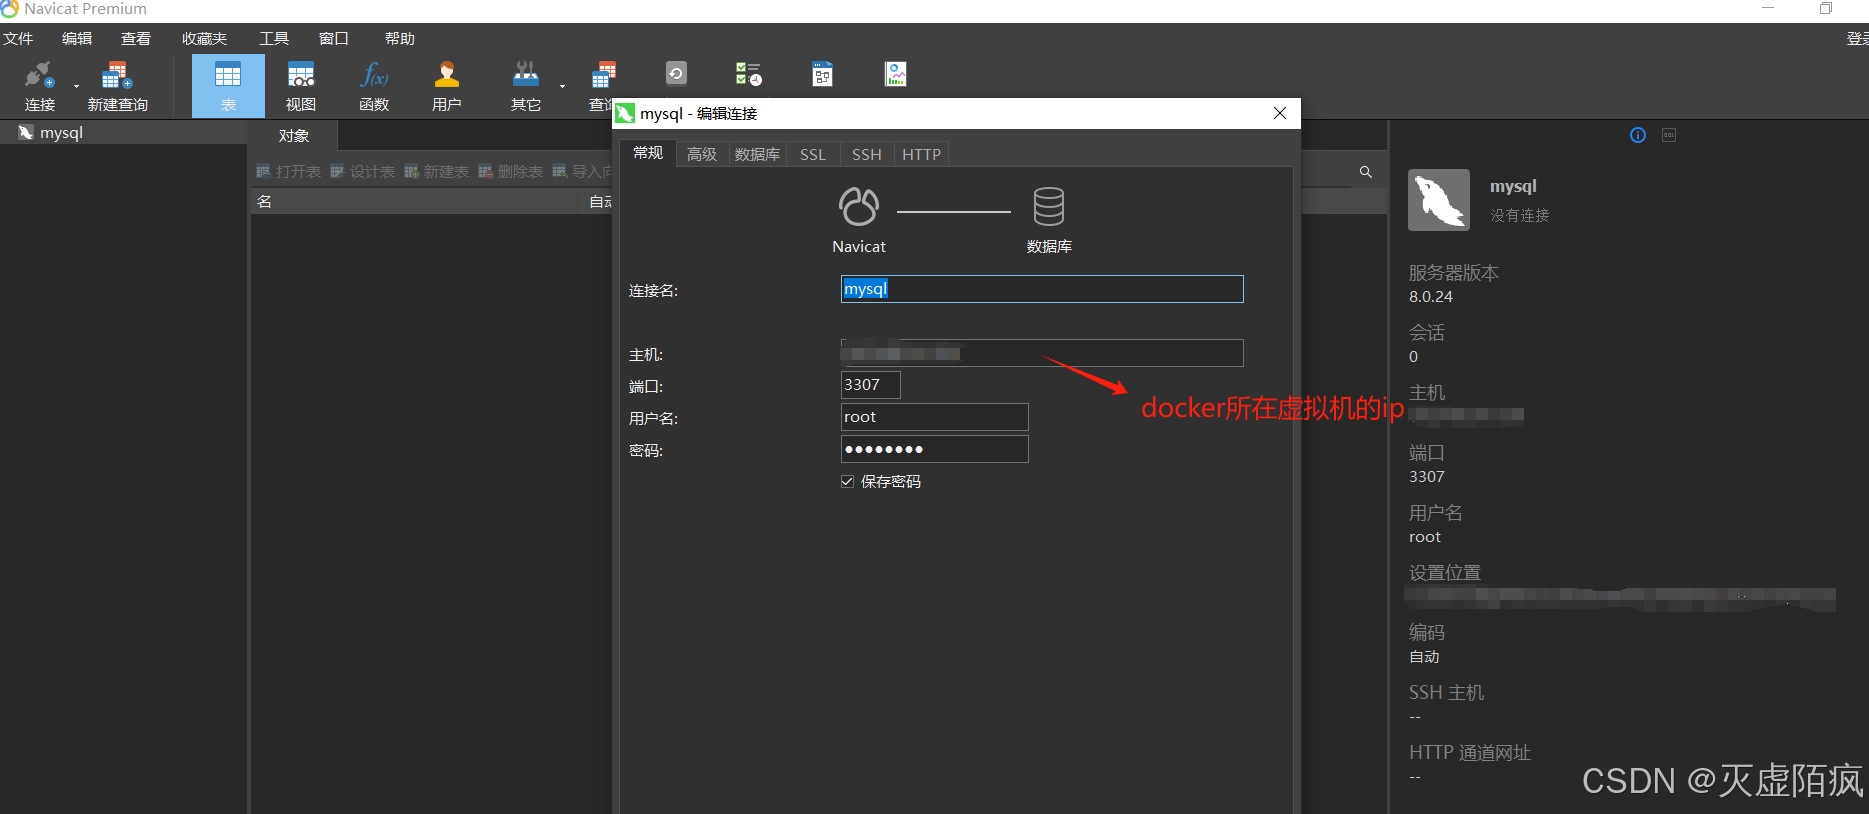
Task: Click the 删除表 delete table button
Action: pos(511,172)
